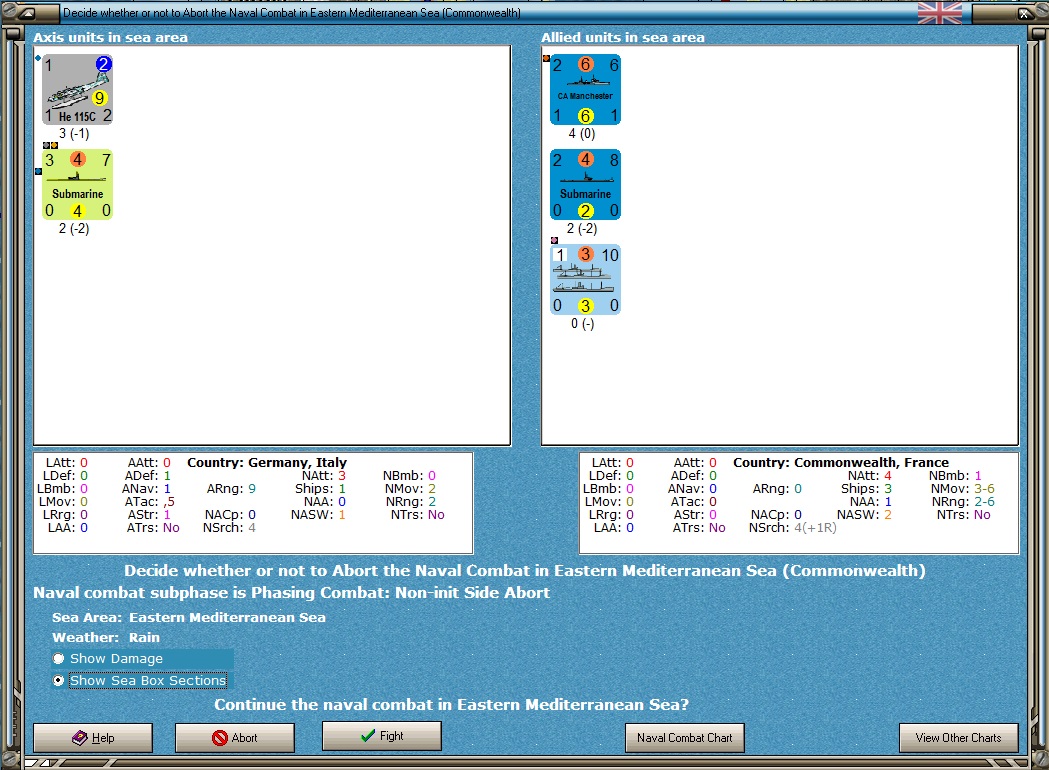Click the 0 (-) label under convoy
1049x770 pixels.
pyautogui.click(x=582, y=323)
